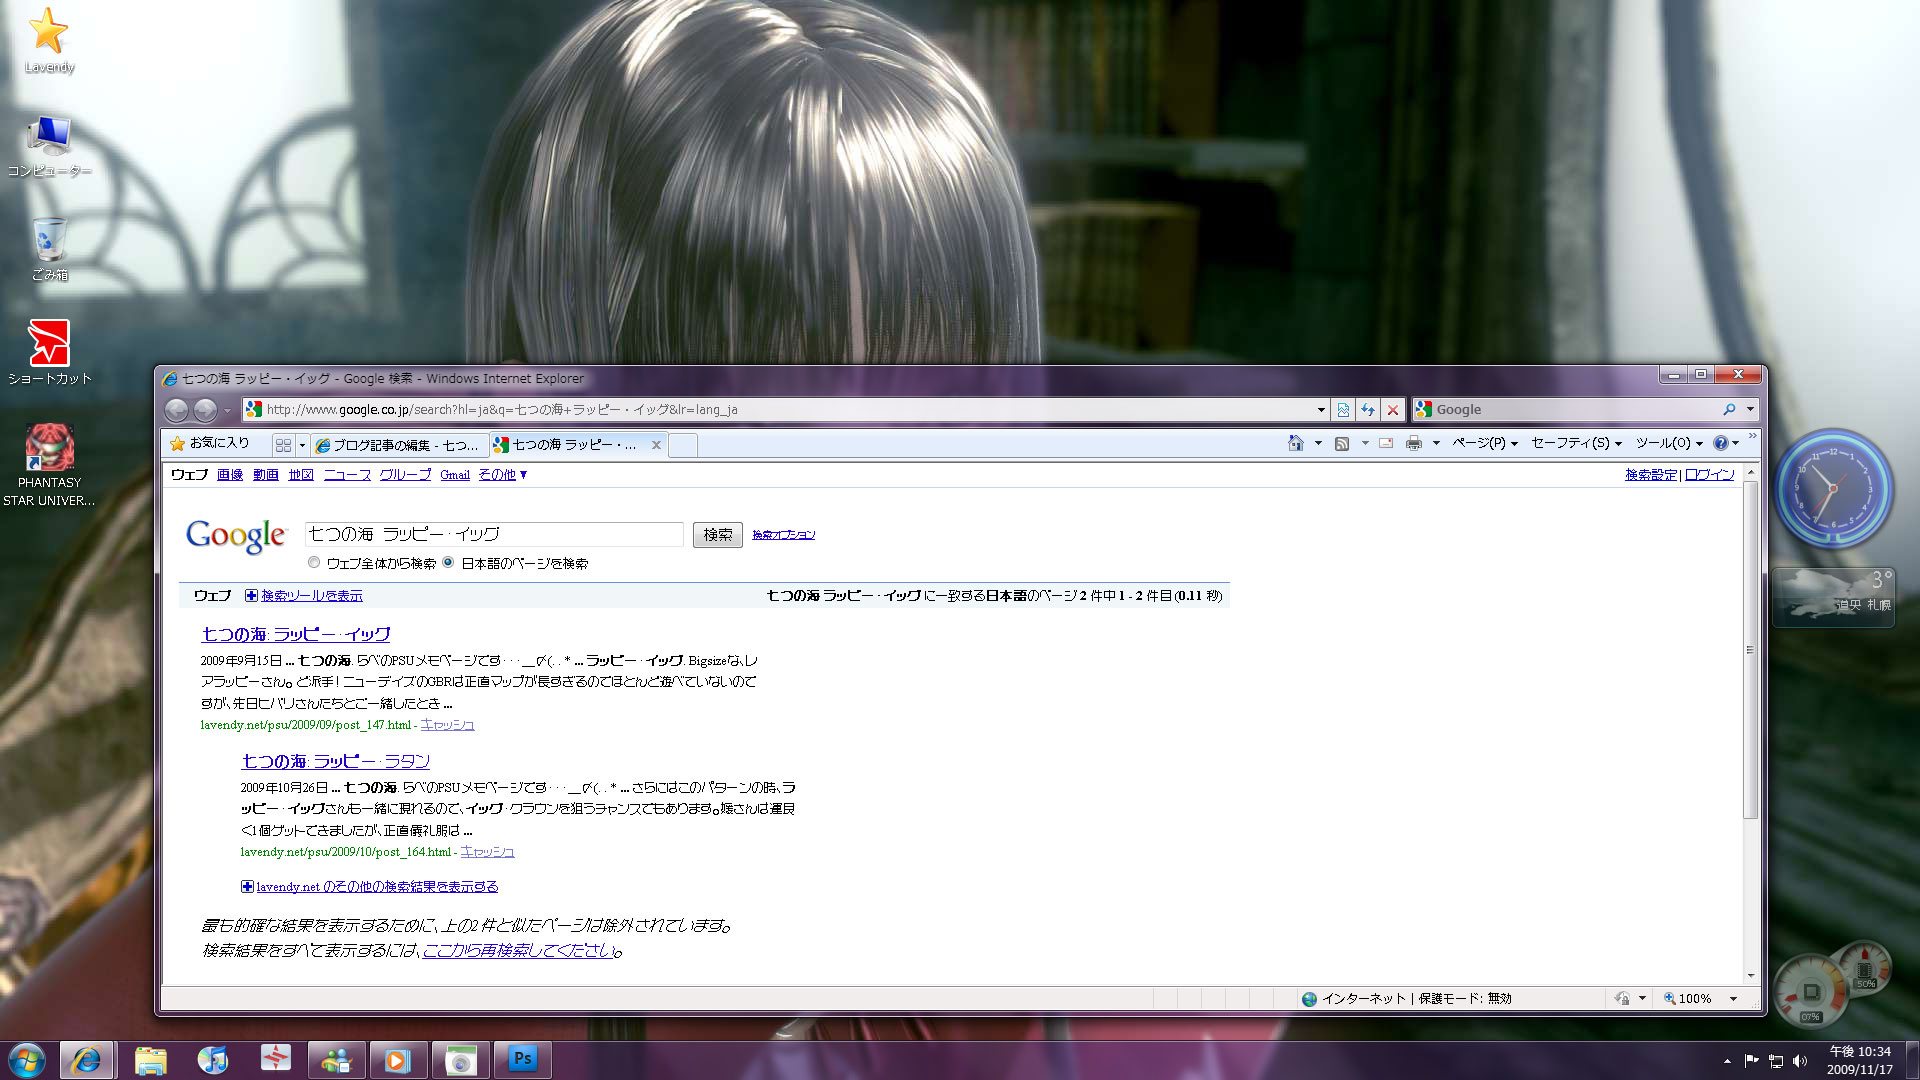Open the search provider dropdown arrow
Screen dimensions: 1920x1080
(1750, 409)
